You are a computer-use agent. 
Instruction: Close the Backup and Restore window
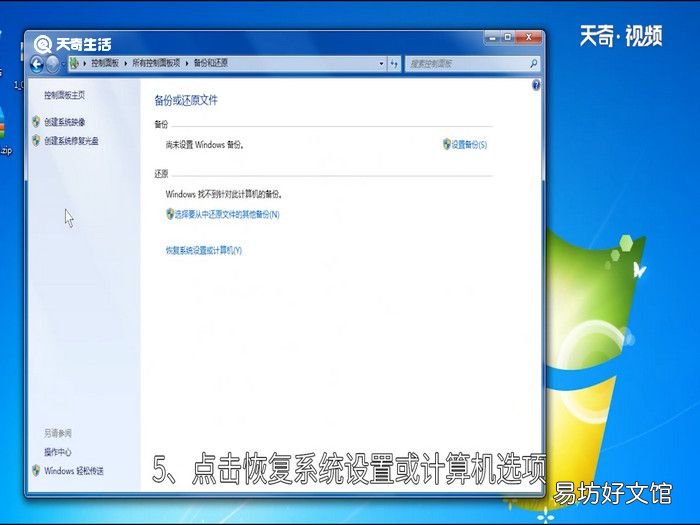[529, 38]
